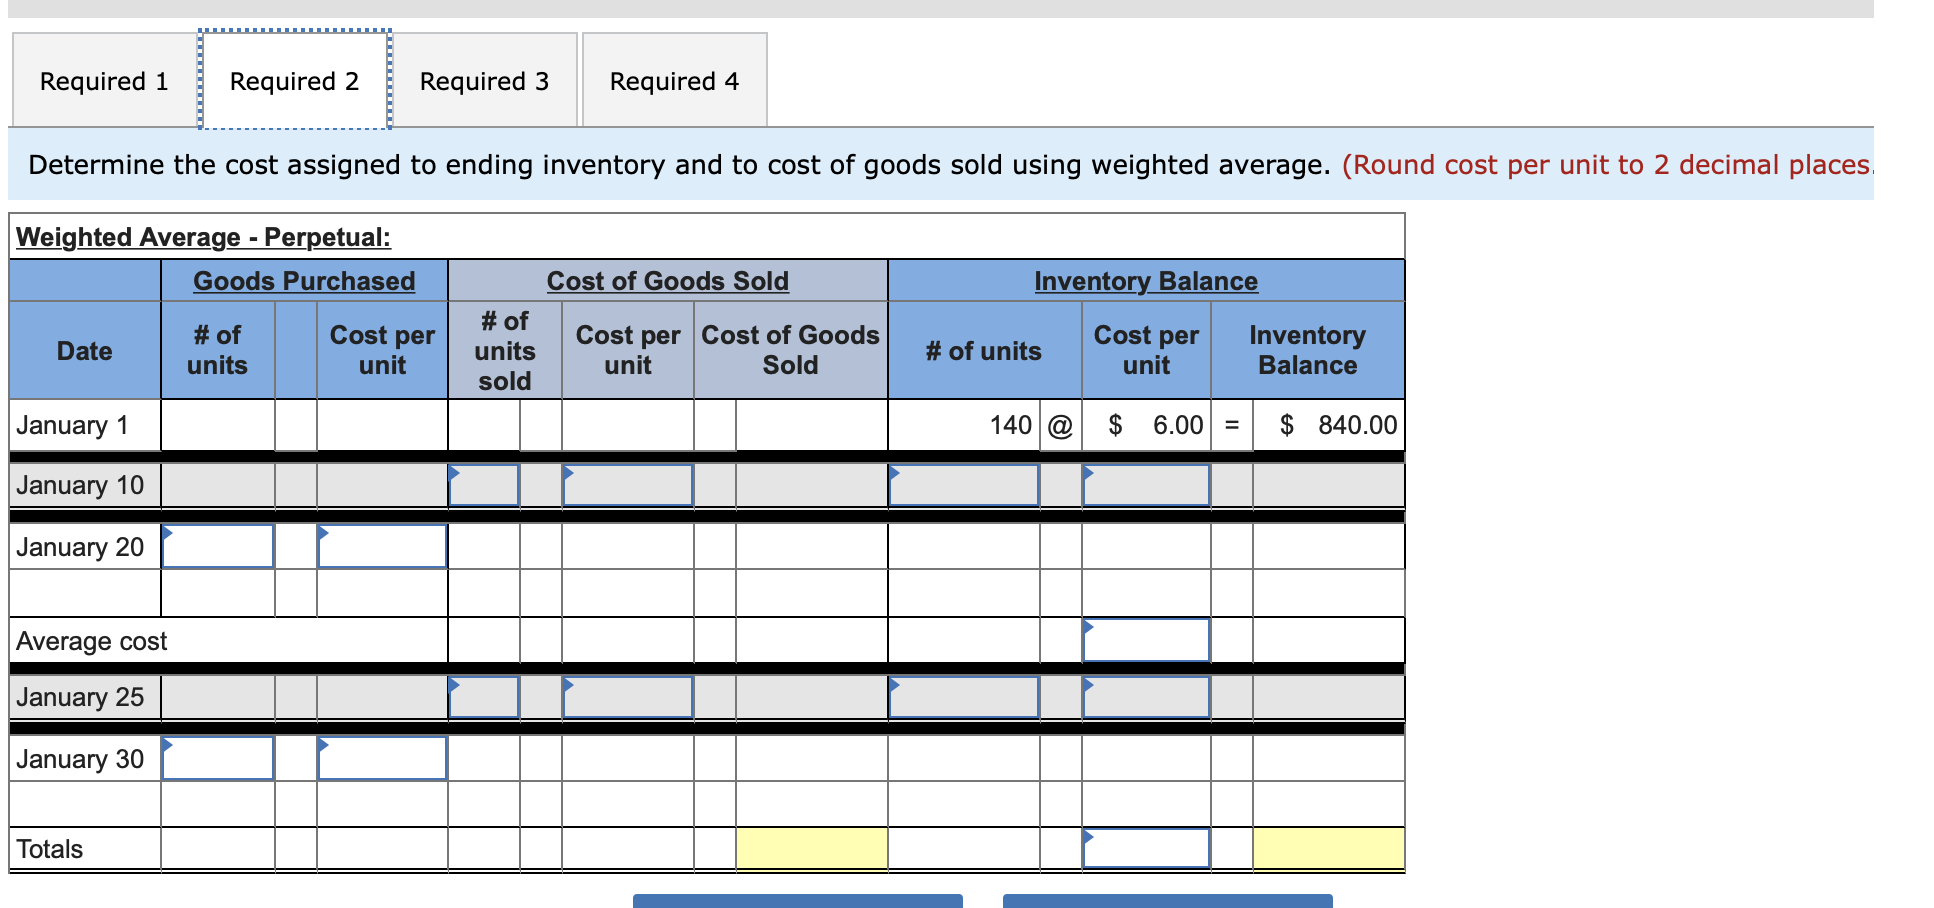Open January 10 COGS cost per unit dropdown
This screenshot has height=908, width=1934.
pyautogui.click(x=628, y=485)
